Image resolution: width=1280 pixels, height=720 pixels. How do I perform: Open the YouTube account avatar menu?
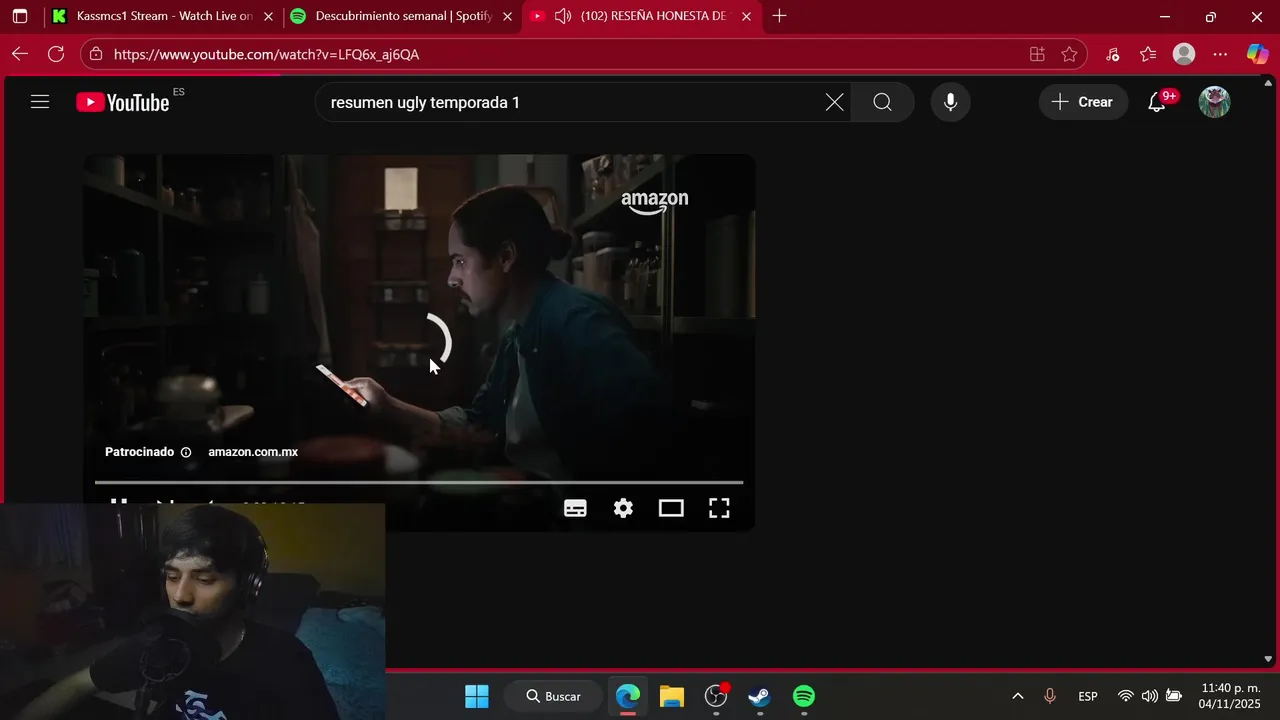1214,102
